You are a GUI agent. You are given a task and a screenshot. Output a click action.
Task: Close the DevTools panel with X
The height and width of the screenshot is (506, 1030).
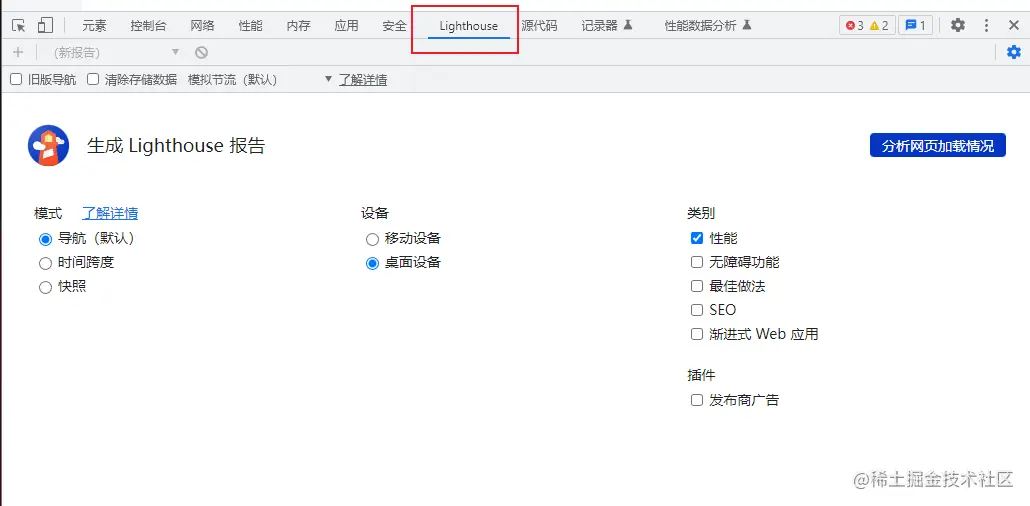[1014, 26]
